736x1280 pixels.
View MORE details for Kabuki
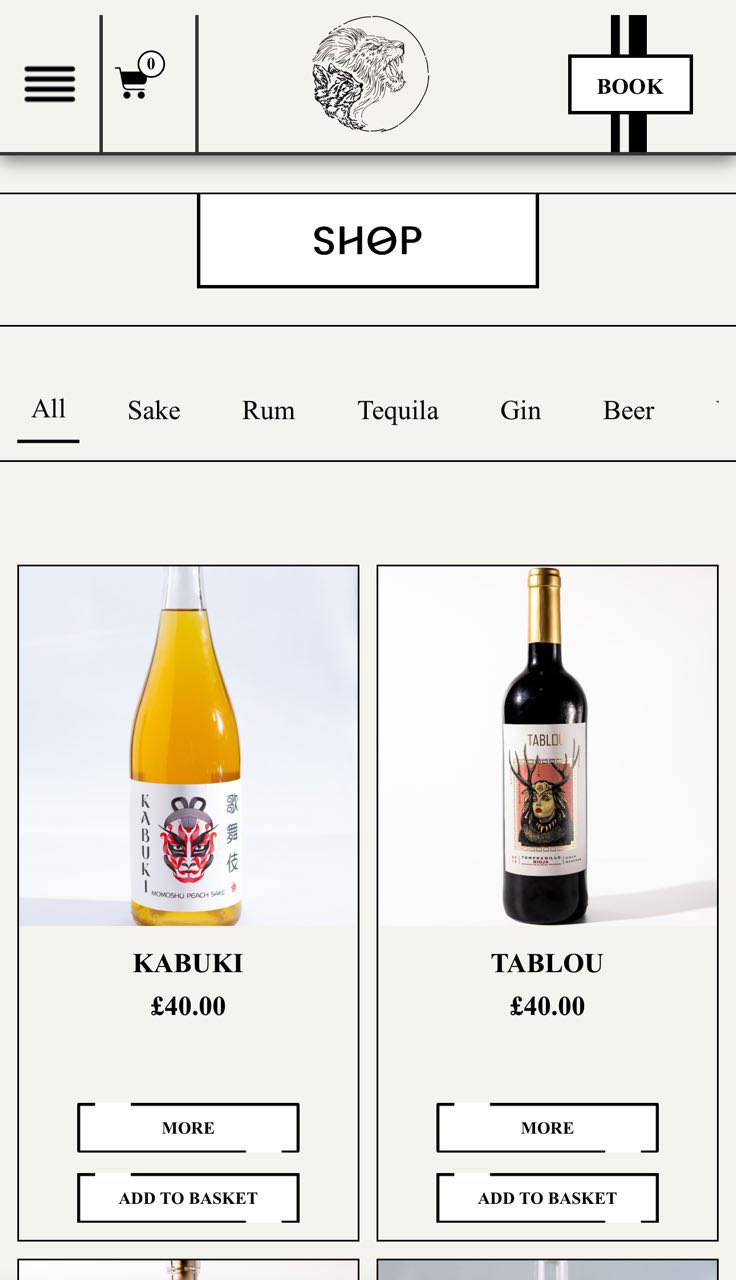(188, 1128)
